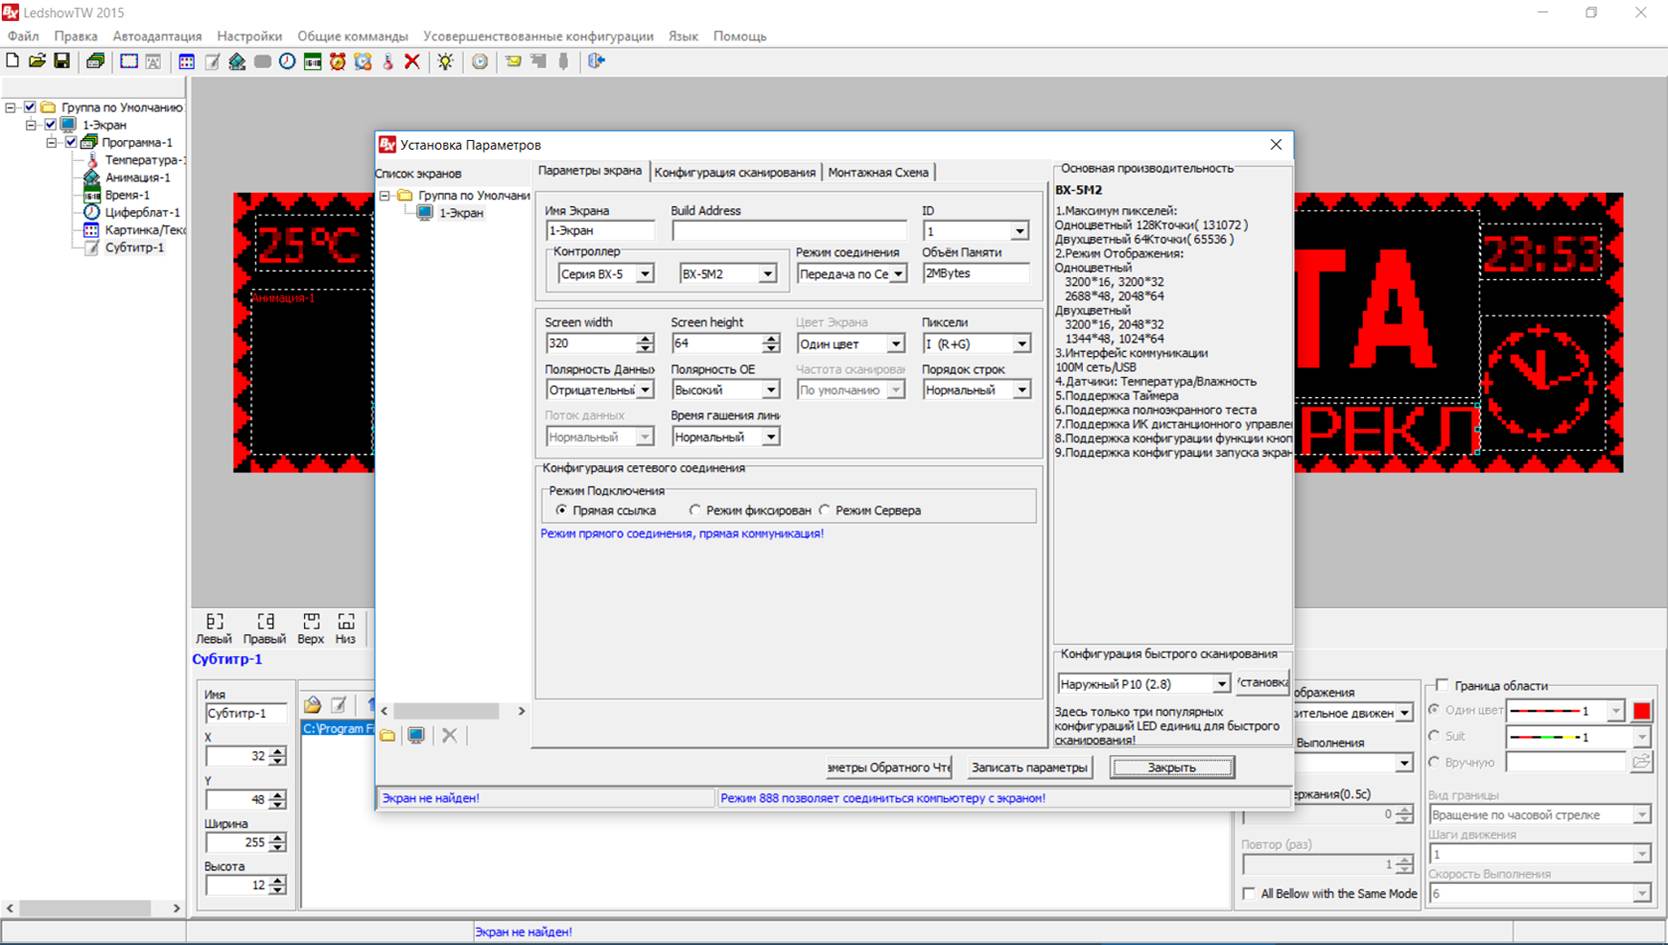
Task: Switch to Монтажная Схема tab
Action: [878, 172]
